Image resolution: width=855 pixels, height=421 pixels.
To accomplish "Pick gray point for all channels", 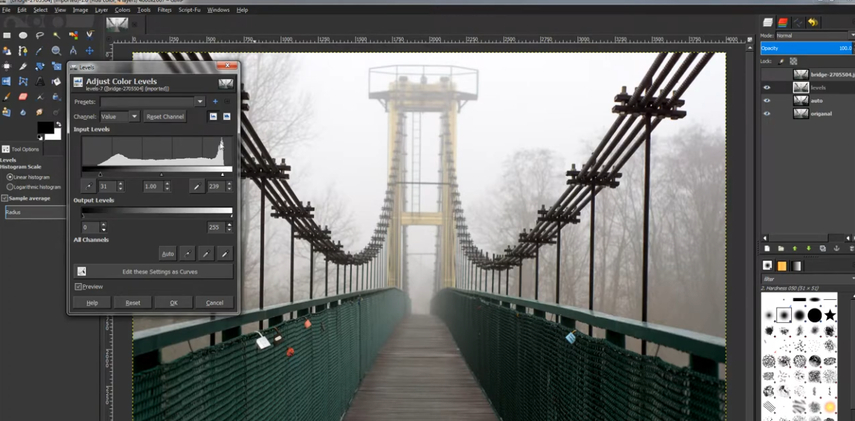I will (206, 254).
